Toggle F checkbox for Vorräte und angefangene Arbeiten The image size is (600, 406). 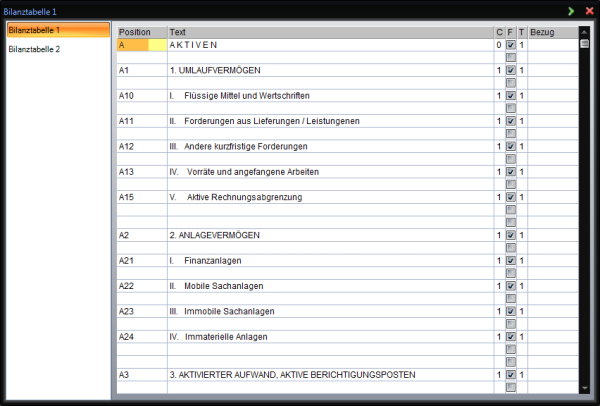click(x=510, y=171)
